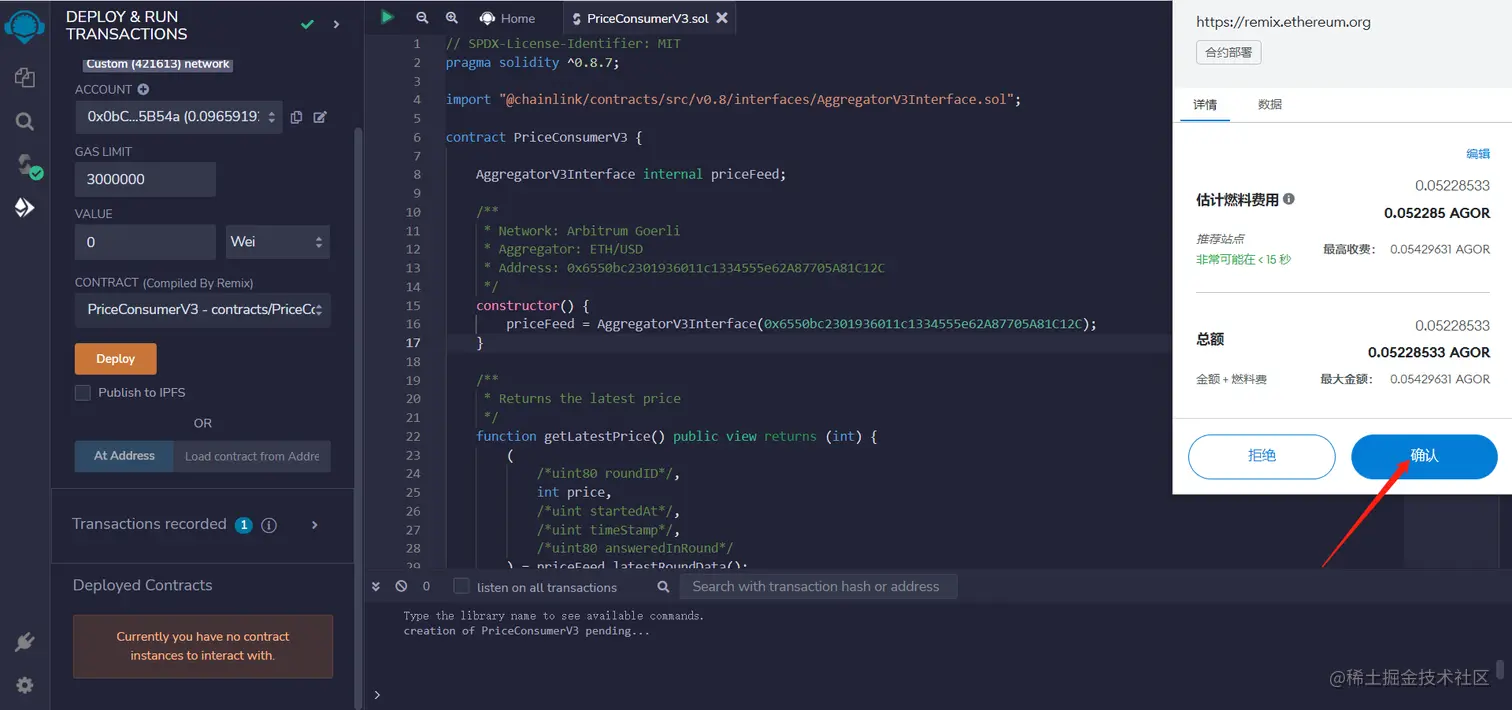Switch to the Home tab
The height and width of the screenshot is (710, 1512).
507,18
